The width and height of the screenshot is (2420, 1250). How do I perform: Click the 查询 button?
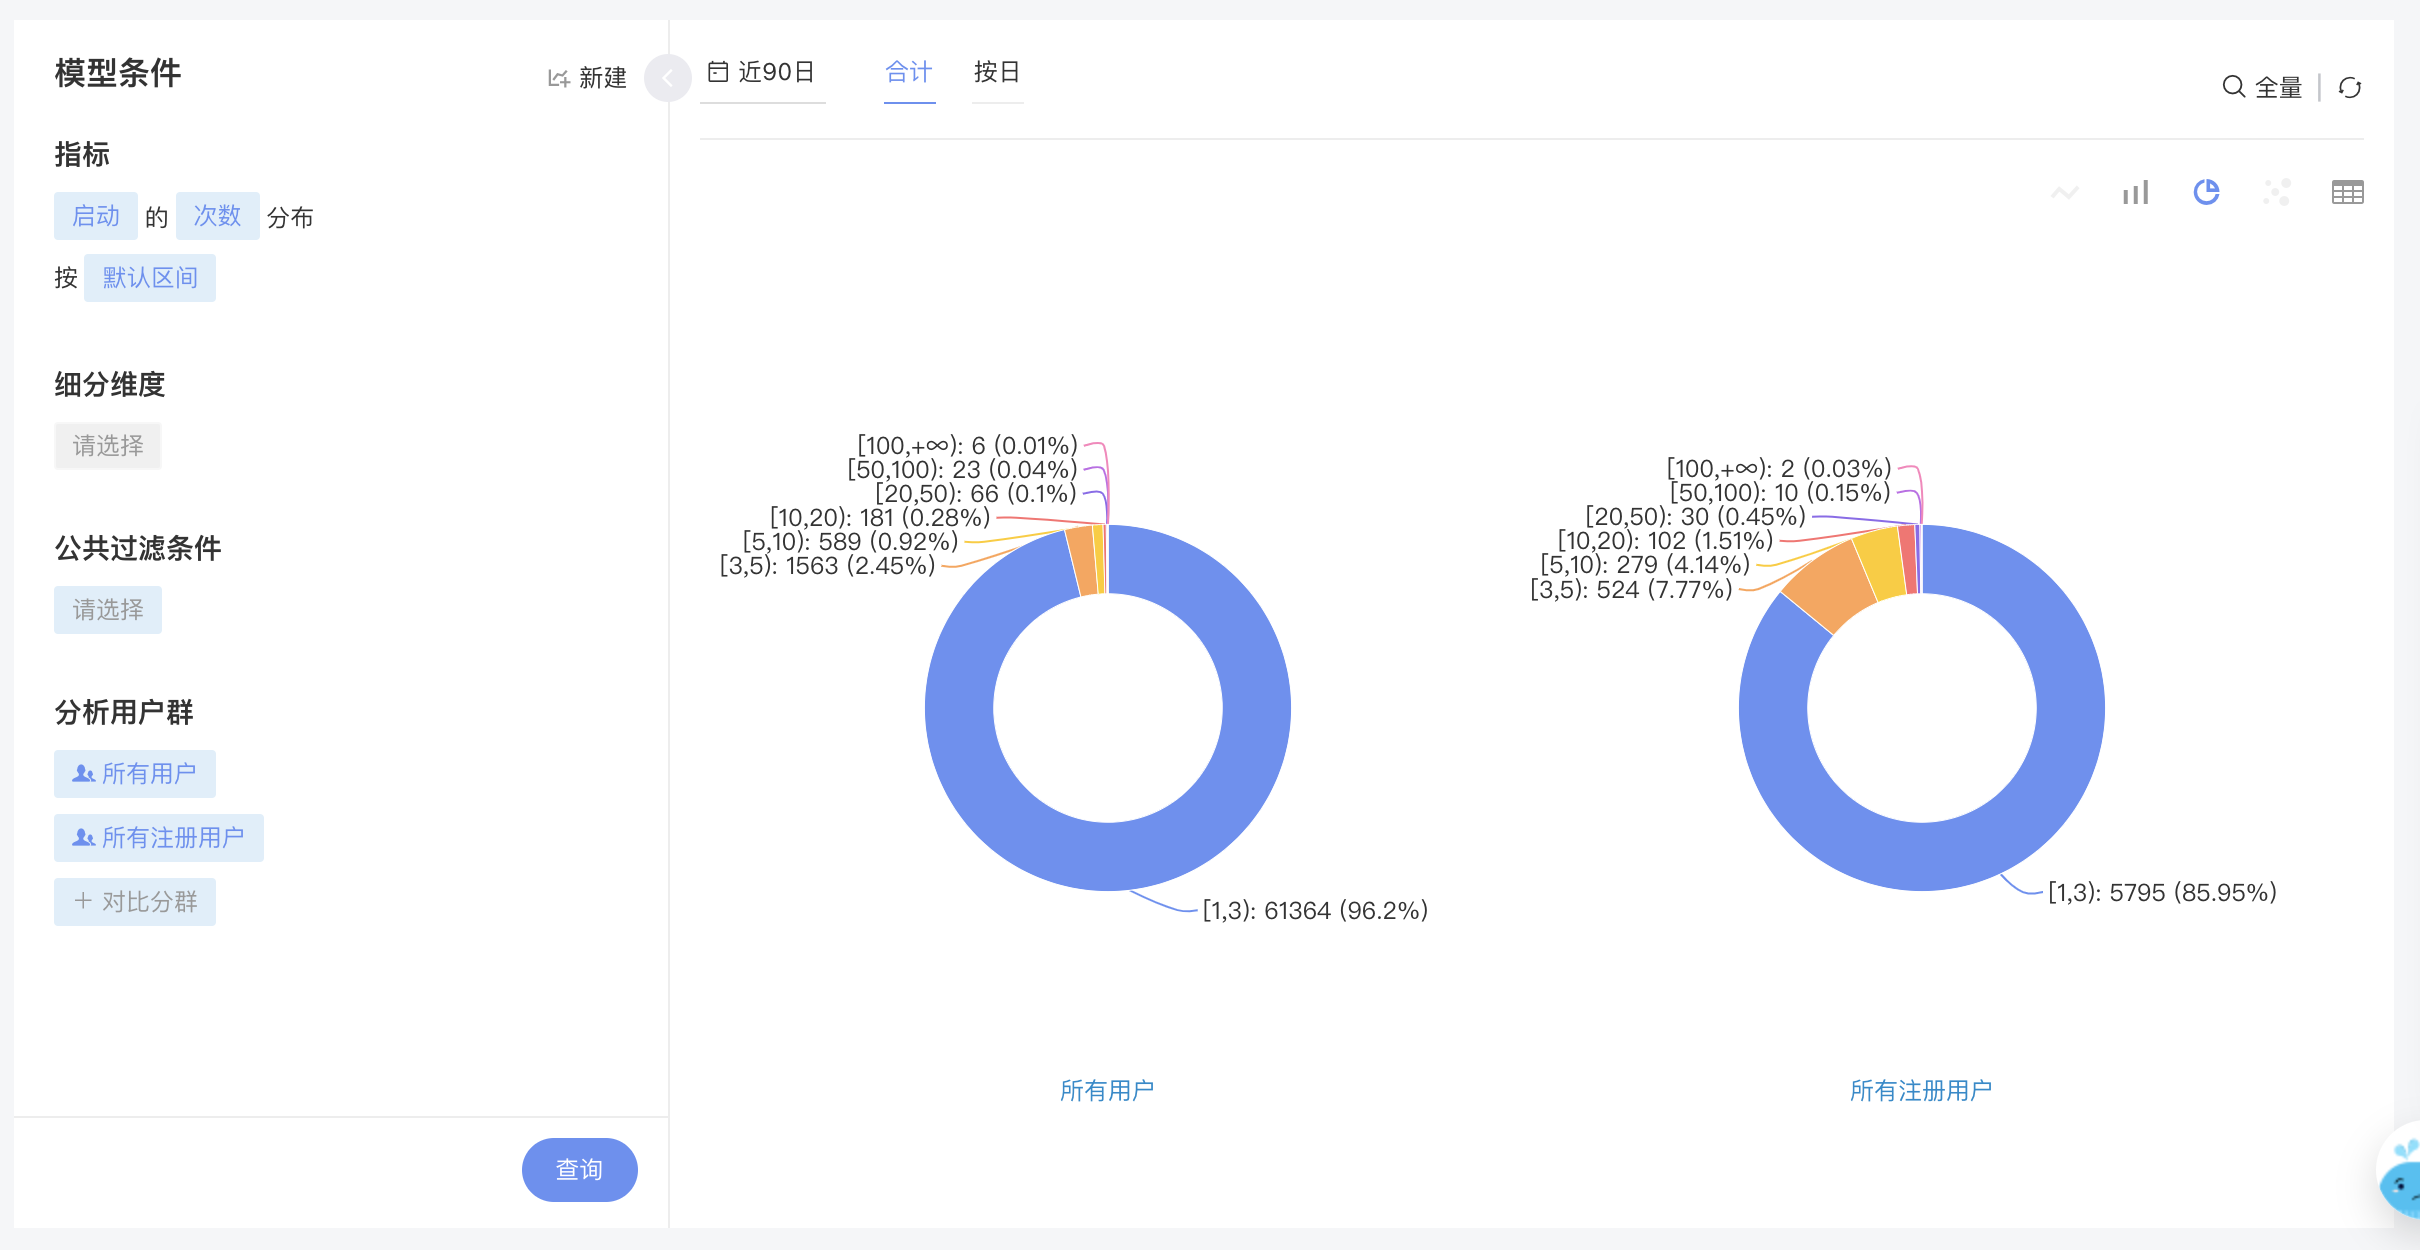click(580, 1170)
